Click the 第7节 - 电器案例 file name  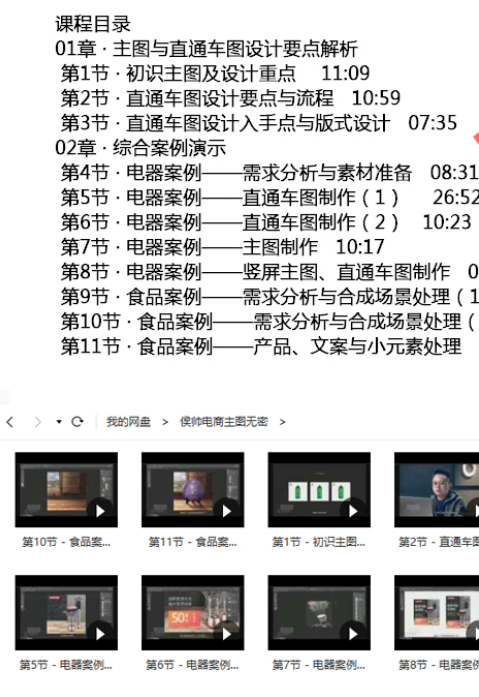319,665
